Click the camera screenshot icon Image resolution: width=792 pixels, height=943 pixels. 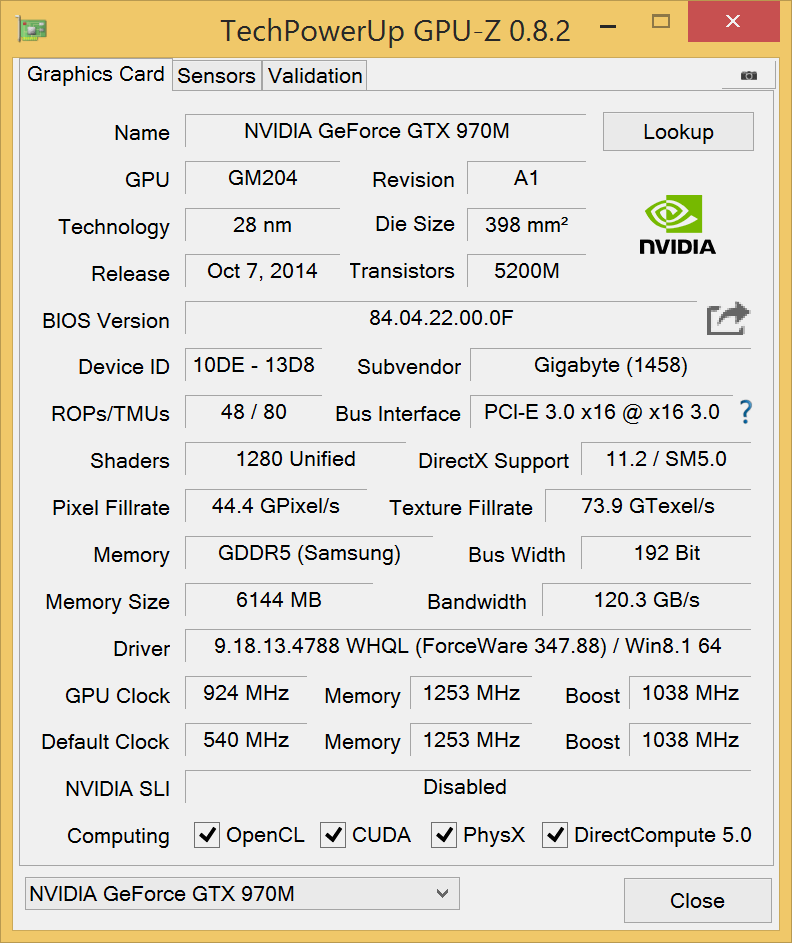coord(749,75)
